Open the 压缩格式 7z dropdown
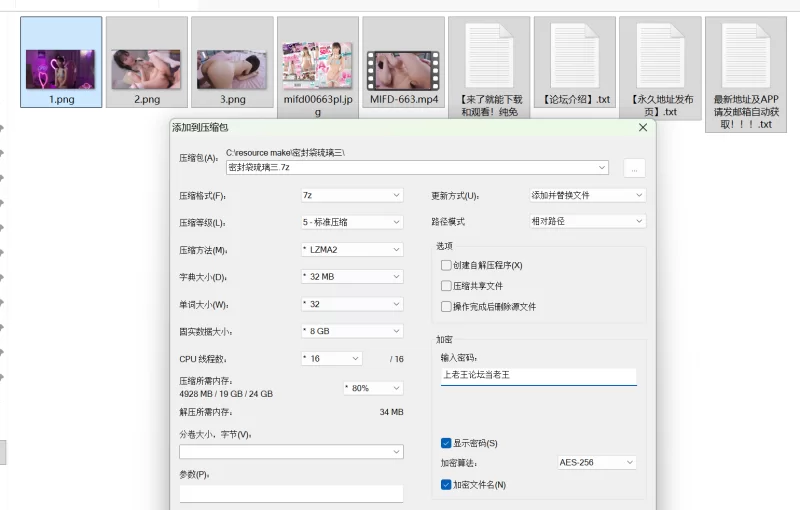The height and width of the screenshot is (510, 800). [x=352, y=195]
